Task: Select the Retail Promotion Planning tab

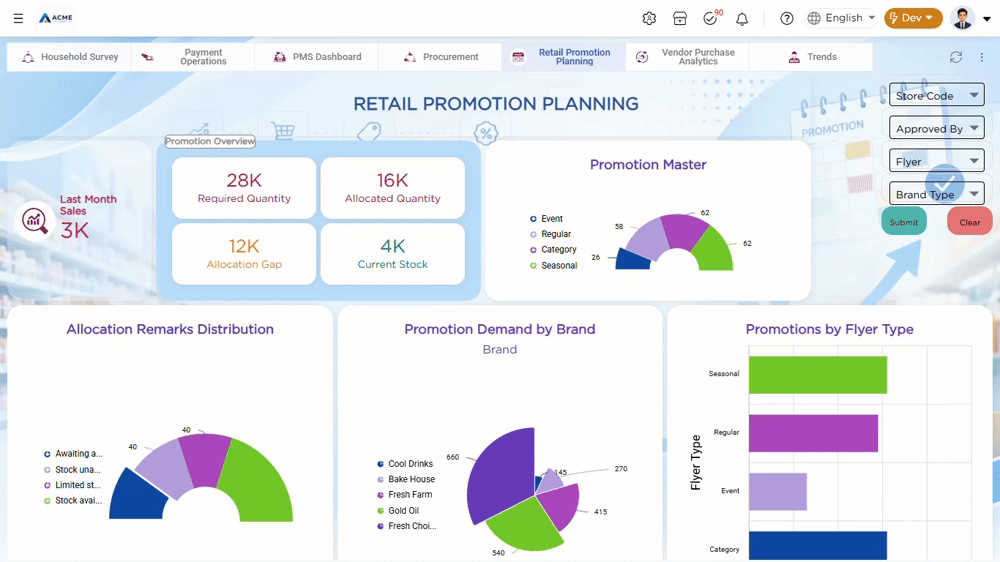Action: [564, 57]
